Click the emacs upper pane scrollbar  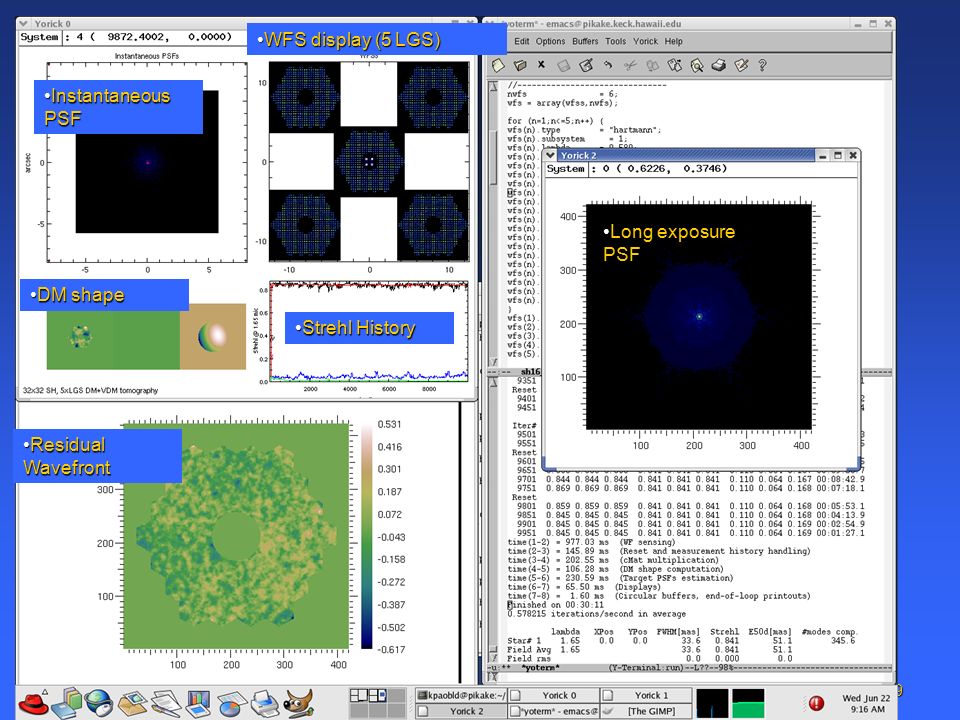pos(493,223)
